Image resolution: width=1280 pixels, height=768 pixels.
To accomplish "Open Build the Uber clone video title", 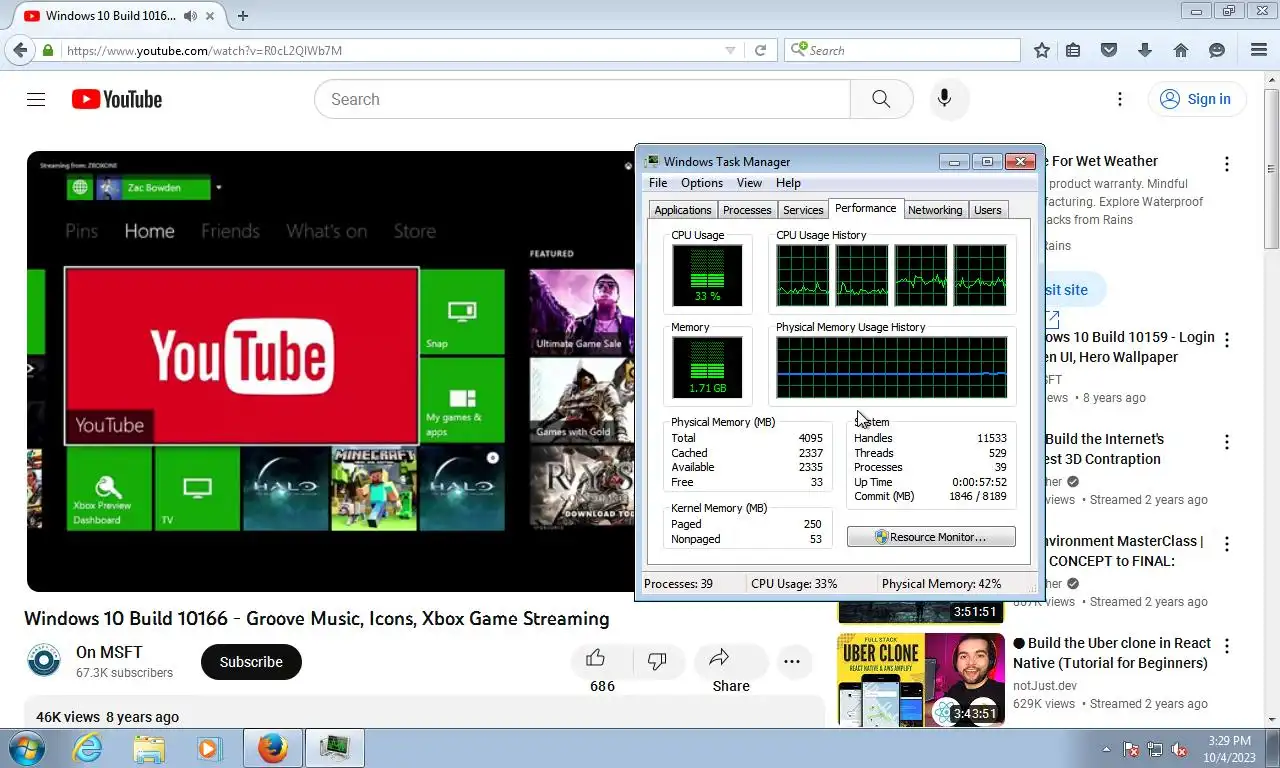I will pos(1111,653).
